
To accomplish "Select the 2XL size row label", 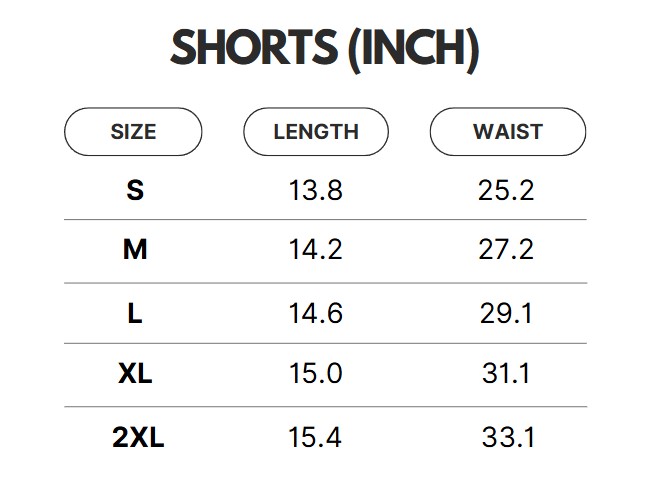I will pyautogui.click(x=137, y=437).
